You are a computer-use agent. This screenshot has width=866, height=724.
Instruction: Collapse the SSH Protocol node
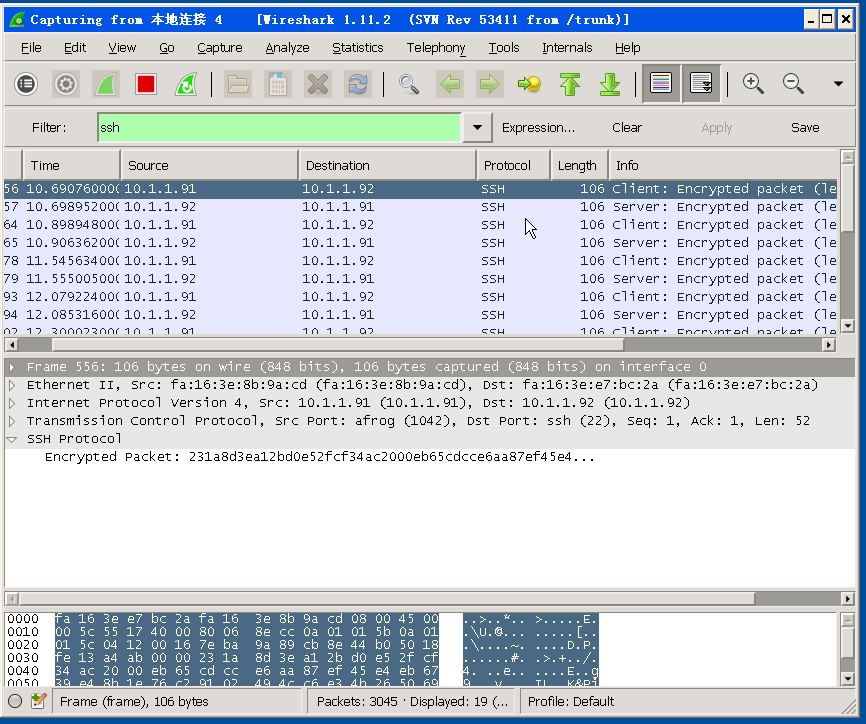12,439
